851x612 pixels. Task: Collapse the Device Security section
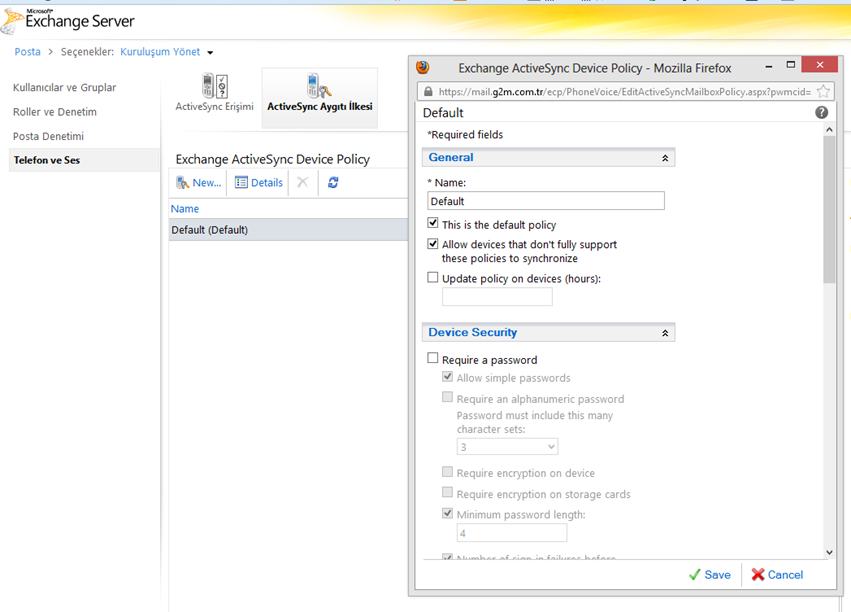(665, 333)
